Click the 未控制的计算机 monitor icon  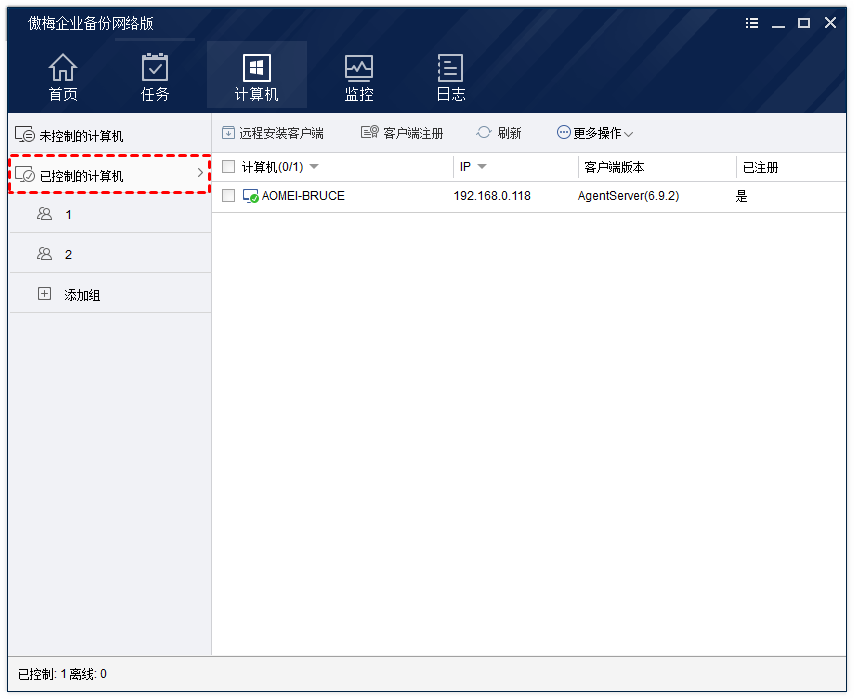pyautogui.click(x=25, y=135)
